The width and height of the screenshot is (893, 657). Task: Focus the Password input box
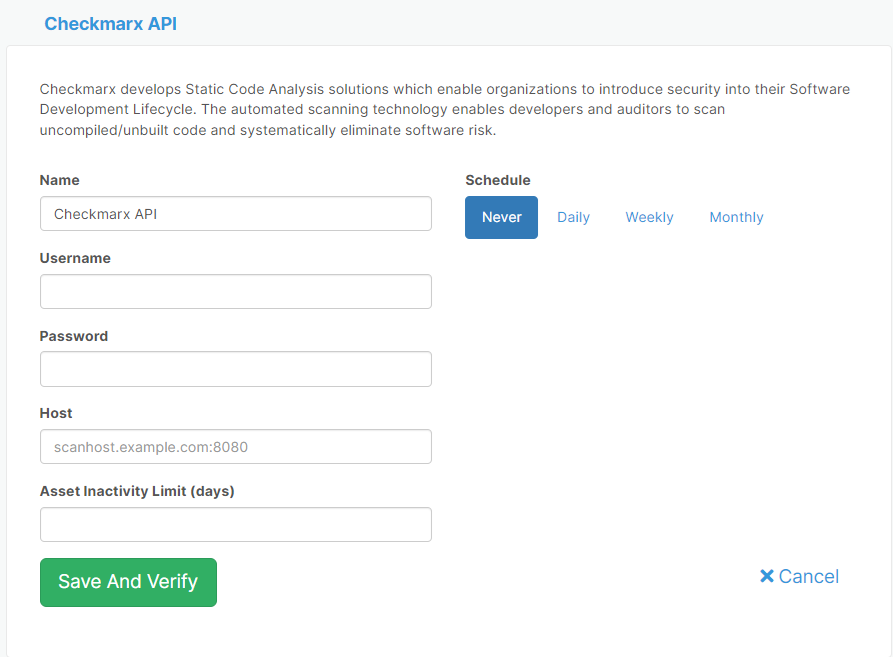[236, 369]
